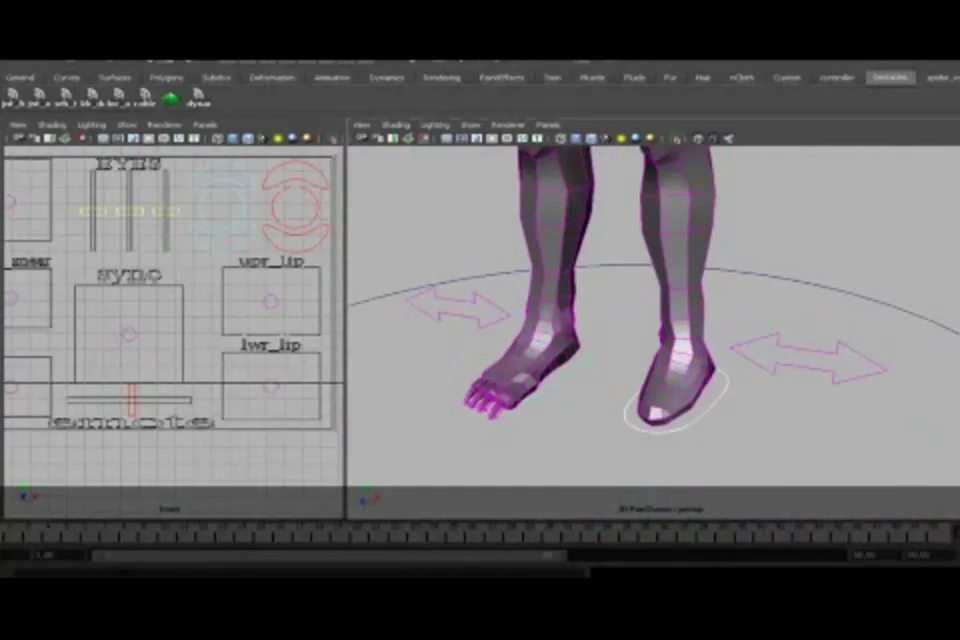Open the Polygons shelf tab
The height and width of the screenshot is (640, 960).
coord(167,78)
